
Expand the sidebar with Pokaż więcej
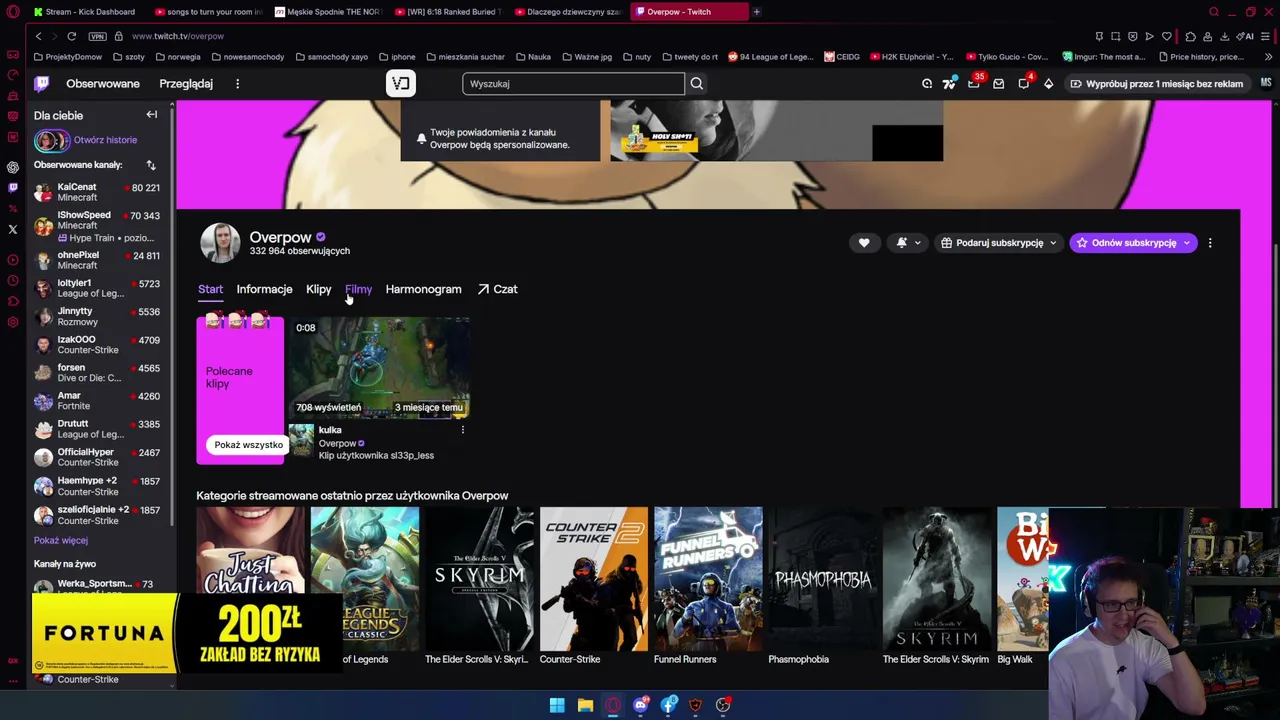click(x=61, y=541)
